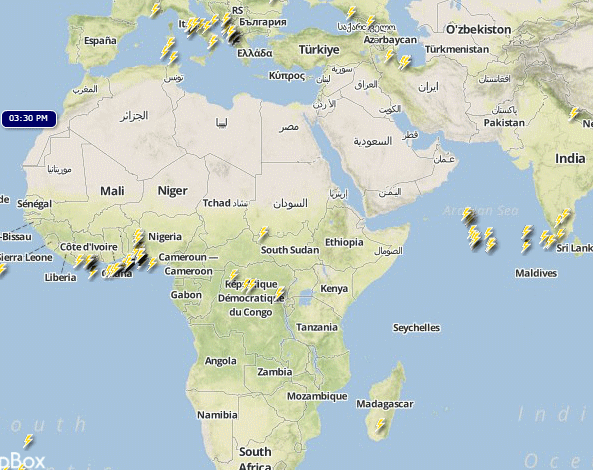Select the Namibia country label
The image size is (593, 470).
(217, 415)
